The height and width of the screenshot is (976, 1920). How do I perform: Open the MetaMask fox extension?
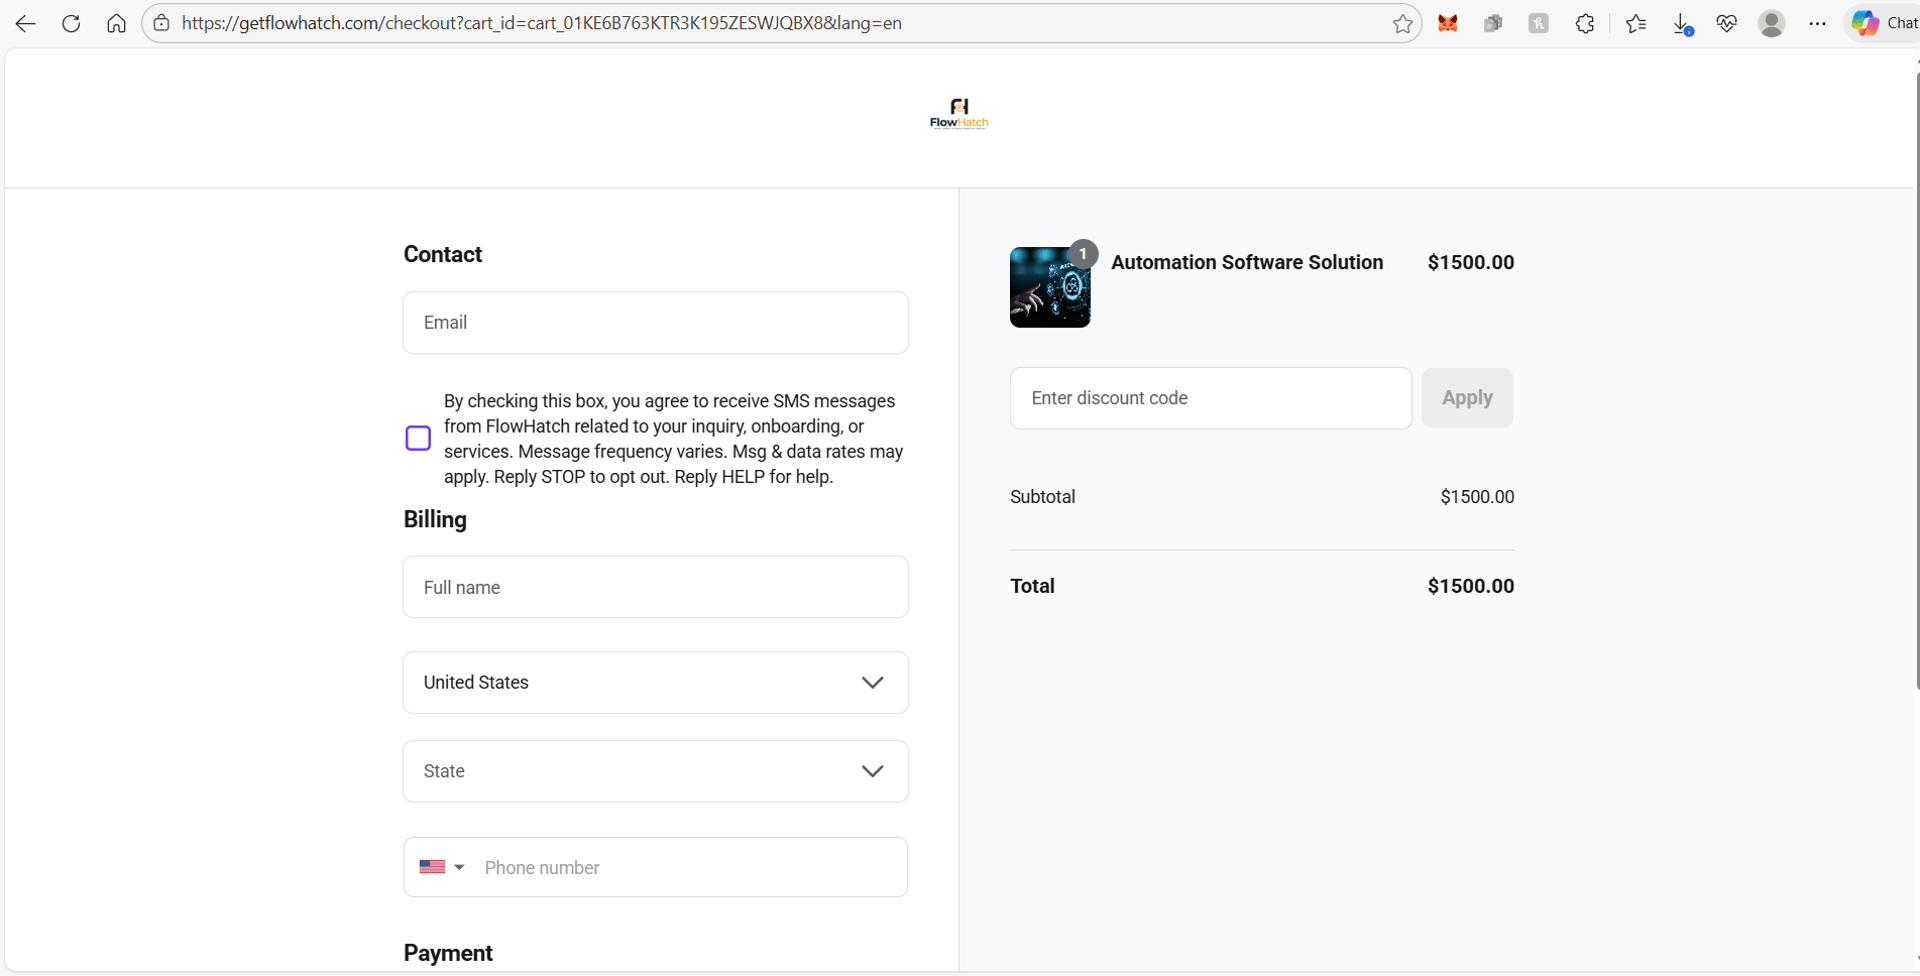(1447, 23)
